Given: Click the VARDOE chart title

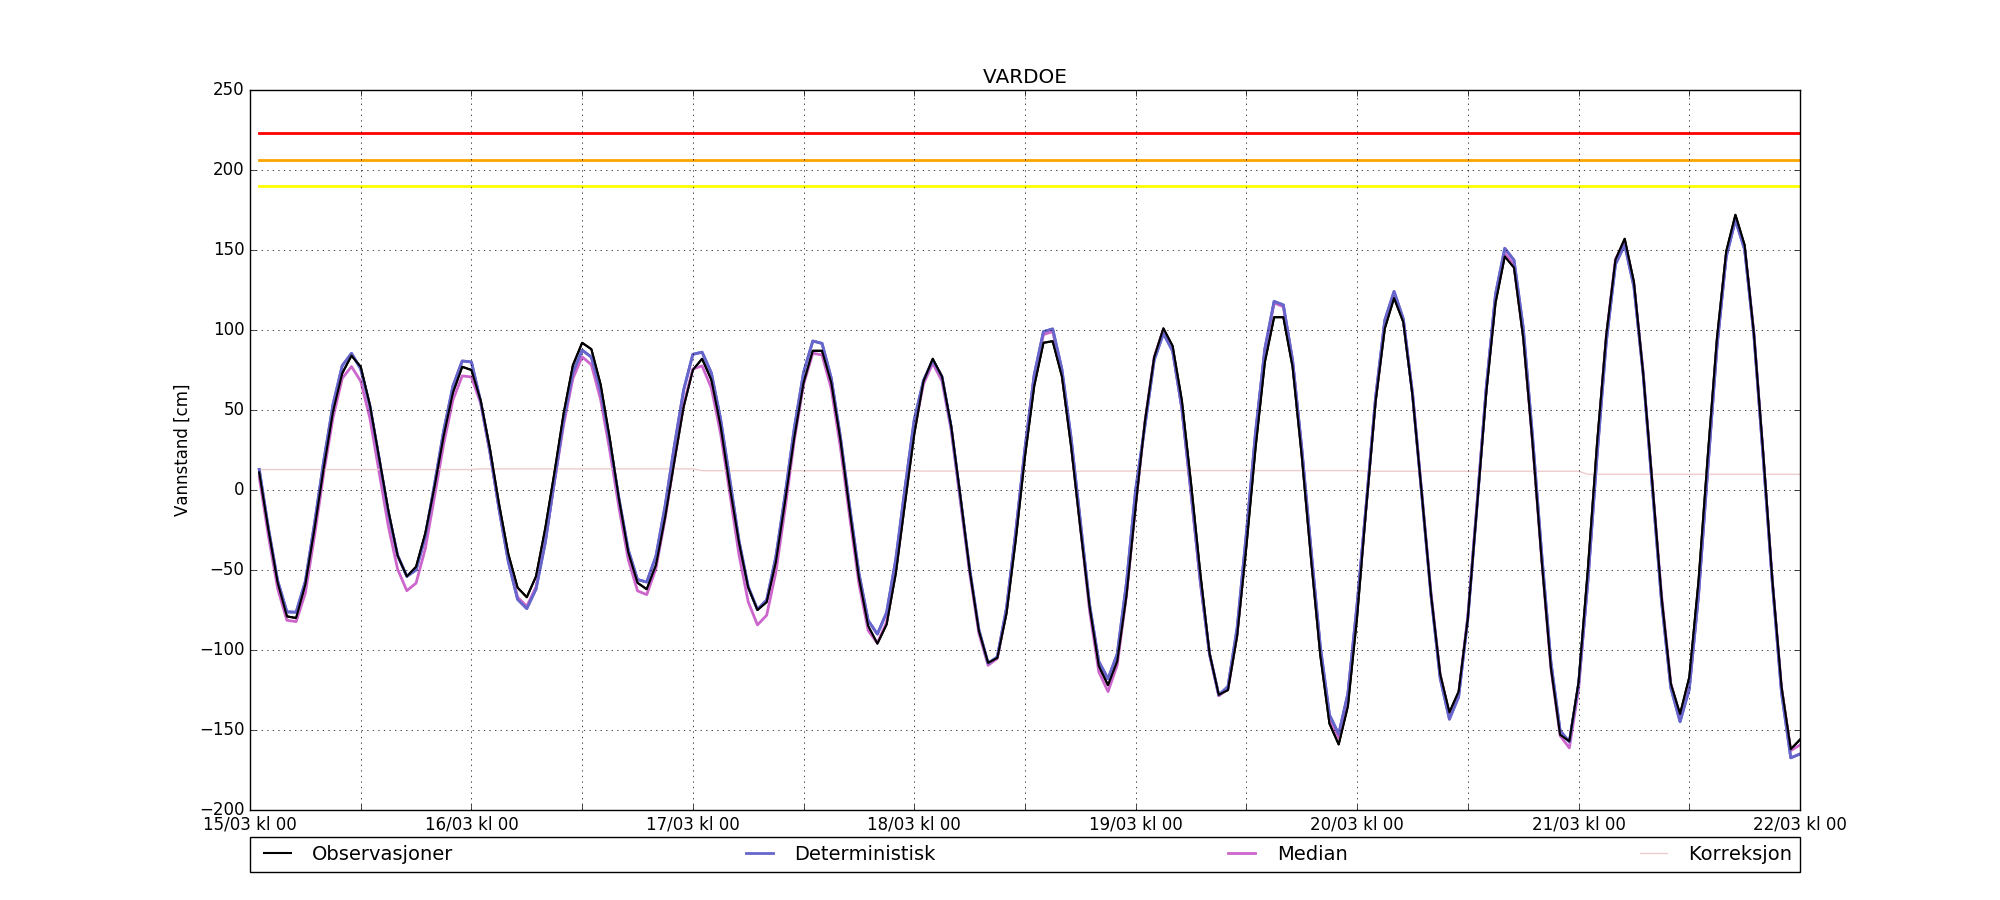Looking at the screenshot, I should (x=1024, y=77).
